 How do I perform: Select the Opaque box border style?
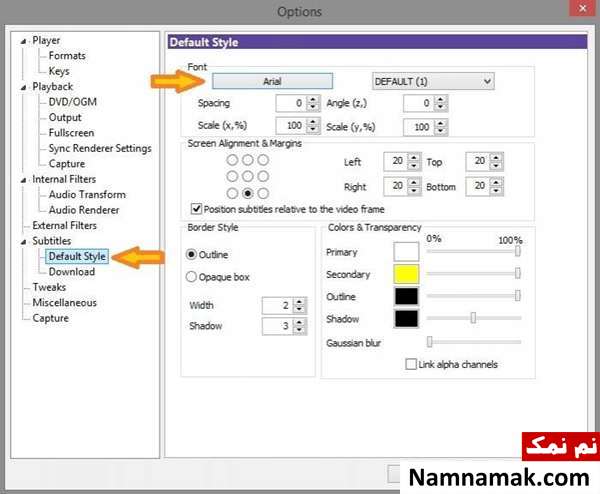[191, 277]
